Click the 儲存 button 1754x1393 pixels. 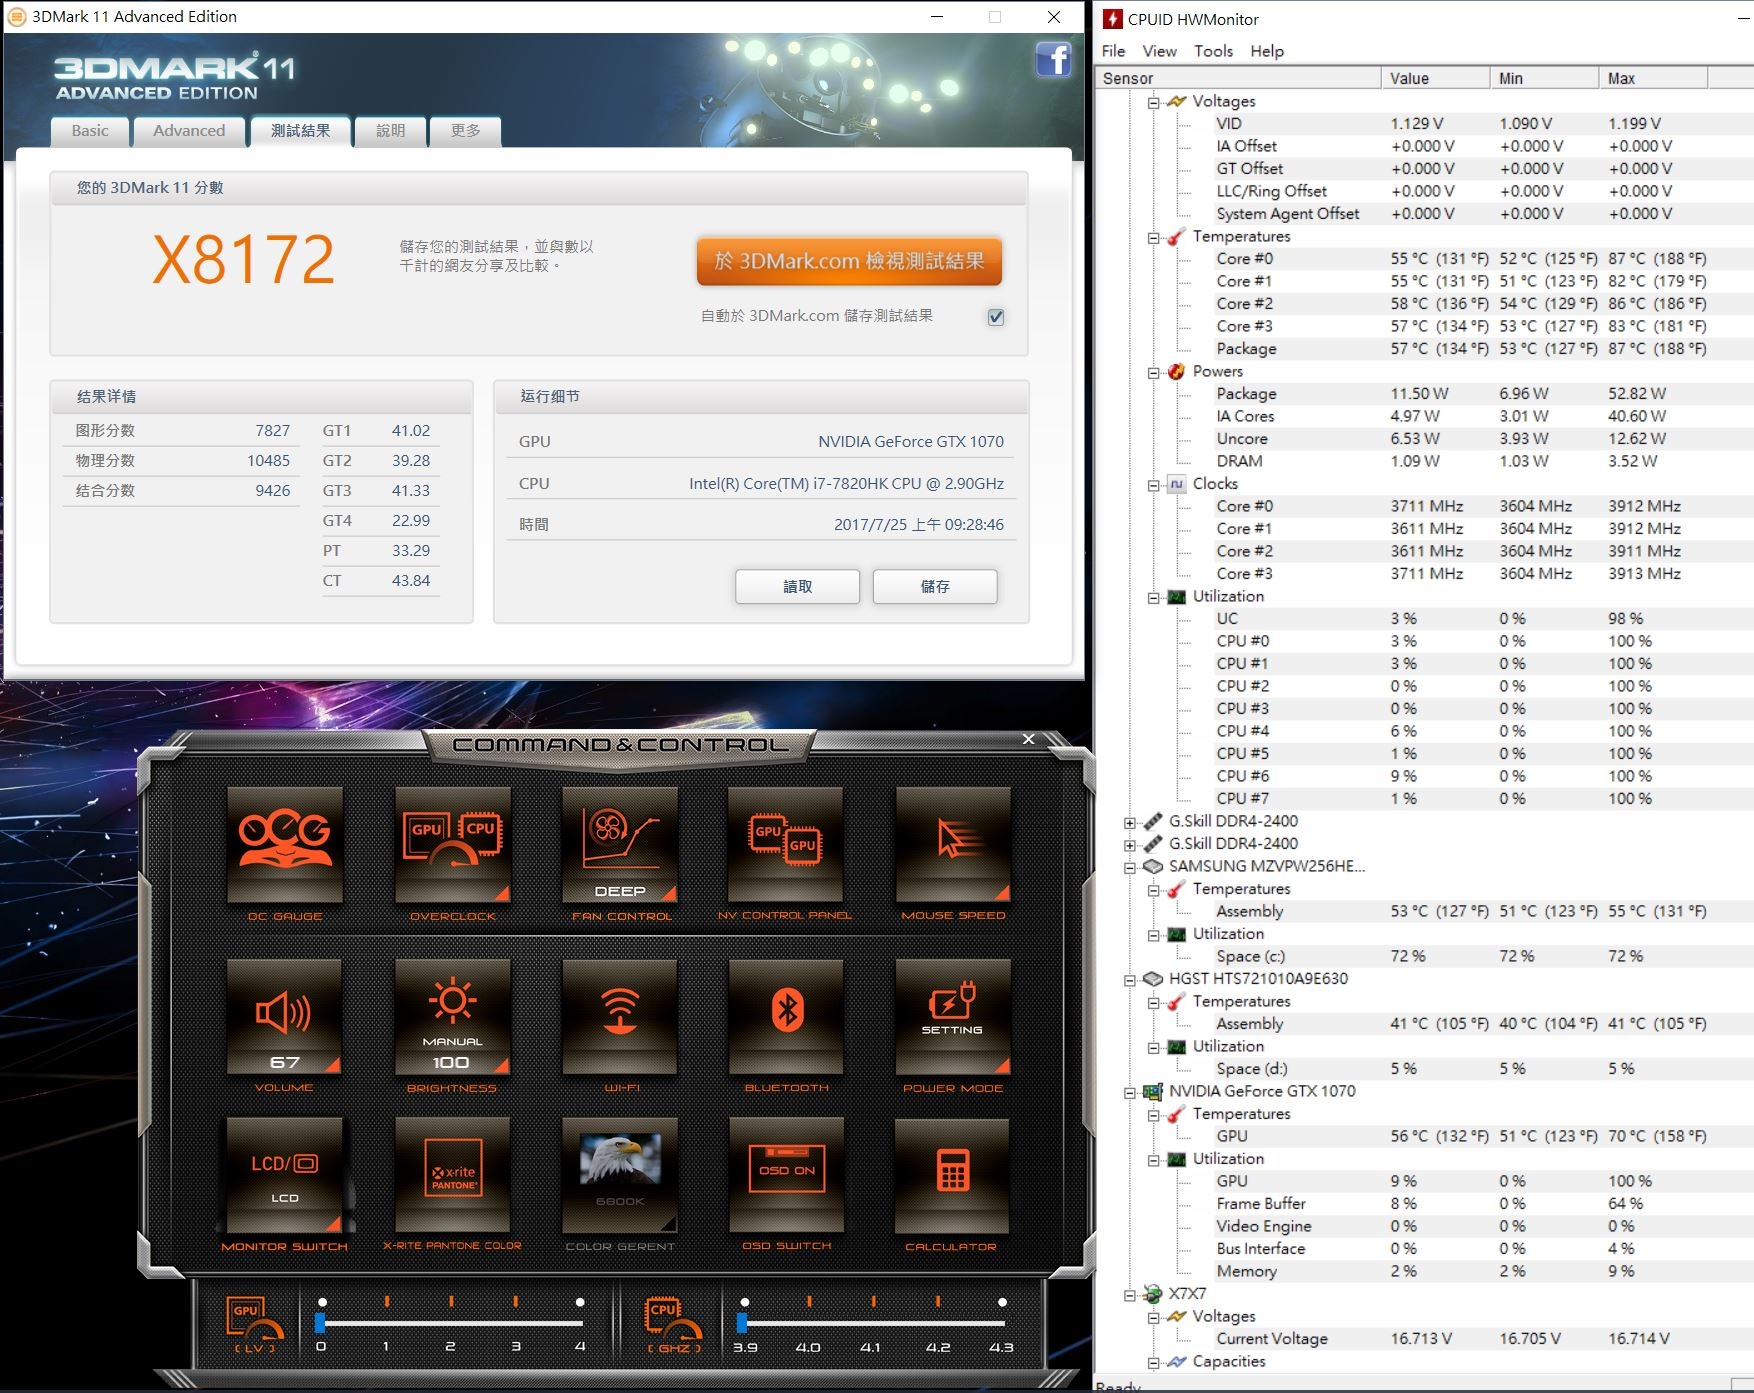935,586
